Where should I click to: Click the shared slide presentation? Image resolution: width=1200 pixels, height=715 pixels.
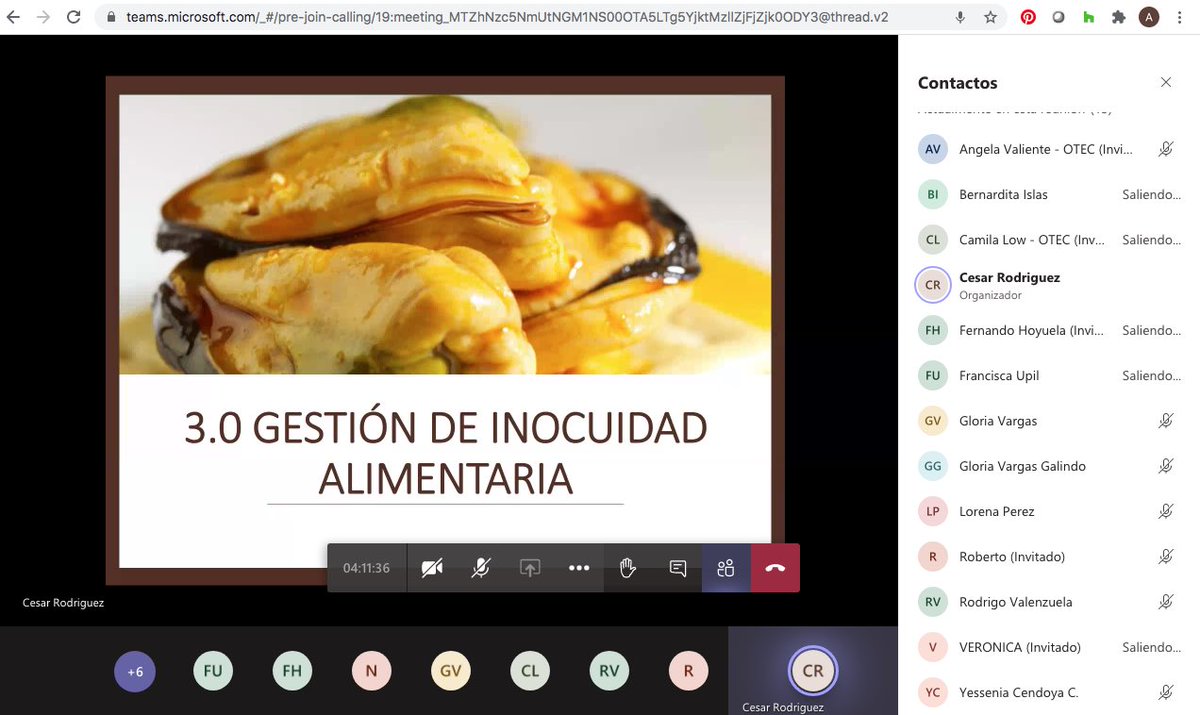445,330
